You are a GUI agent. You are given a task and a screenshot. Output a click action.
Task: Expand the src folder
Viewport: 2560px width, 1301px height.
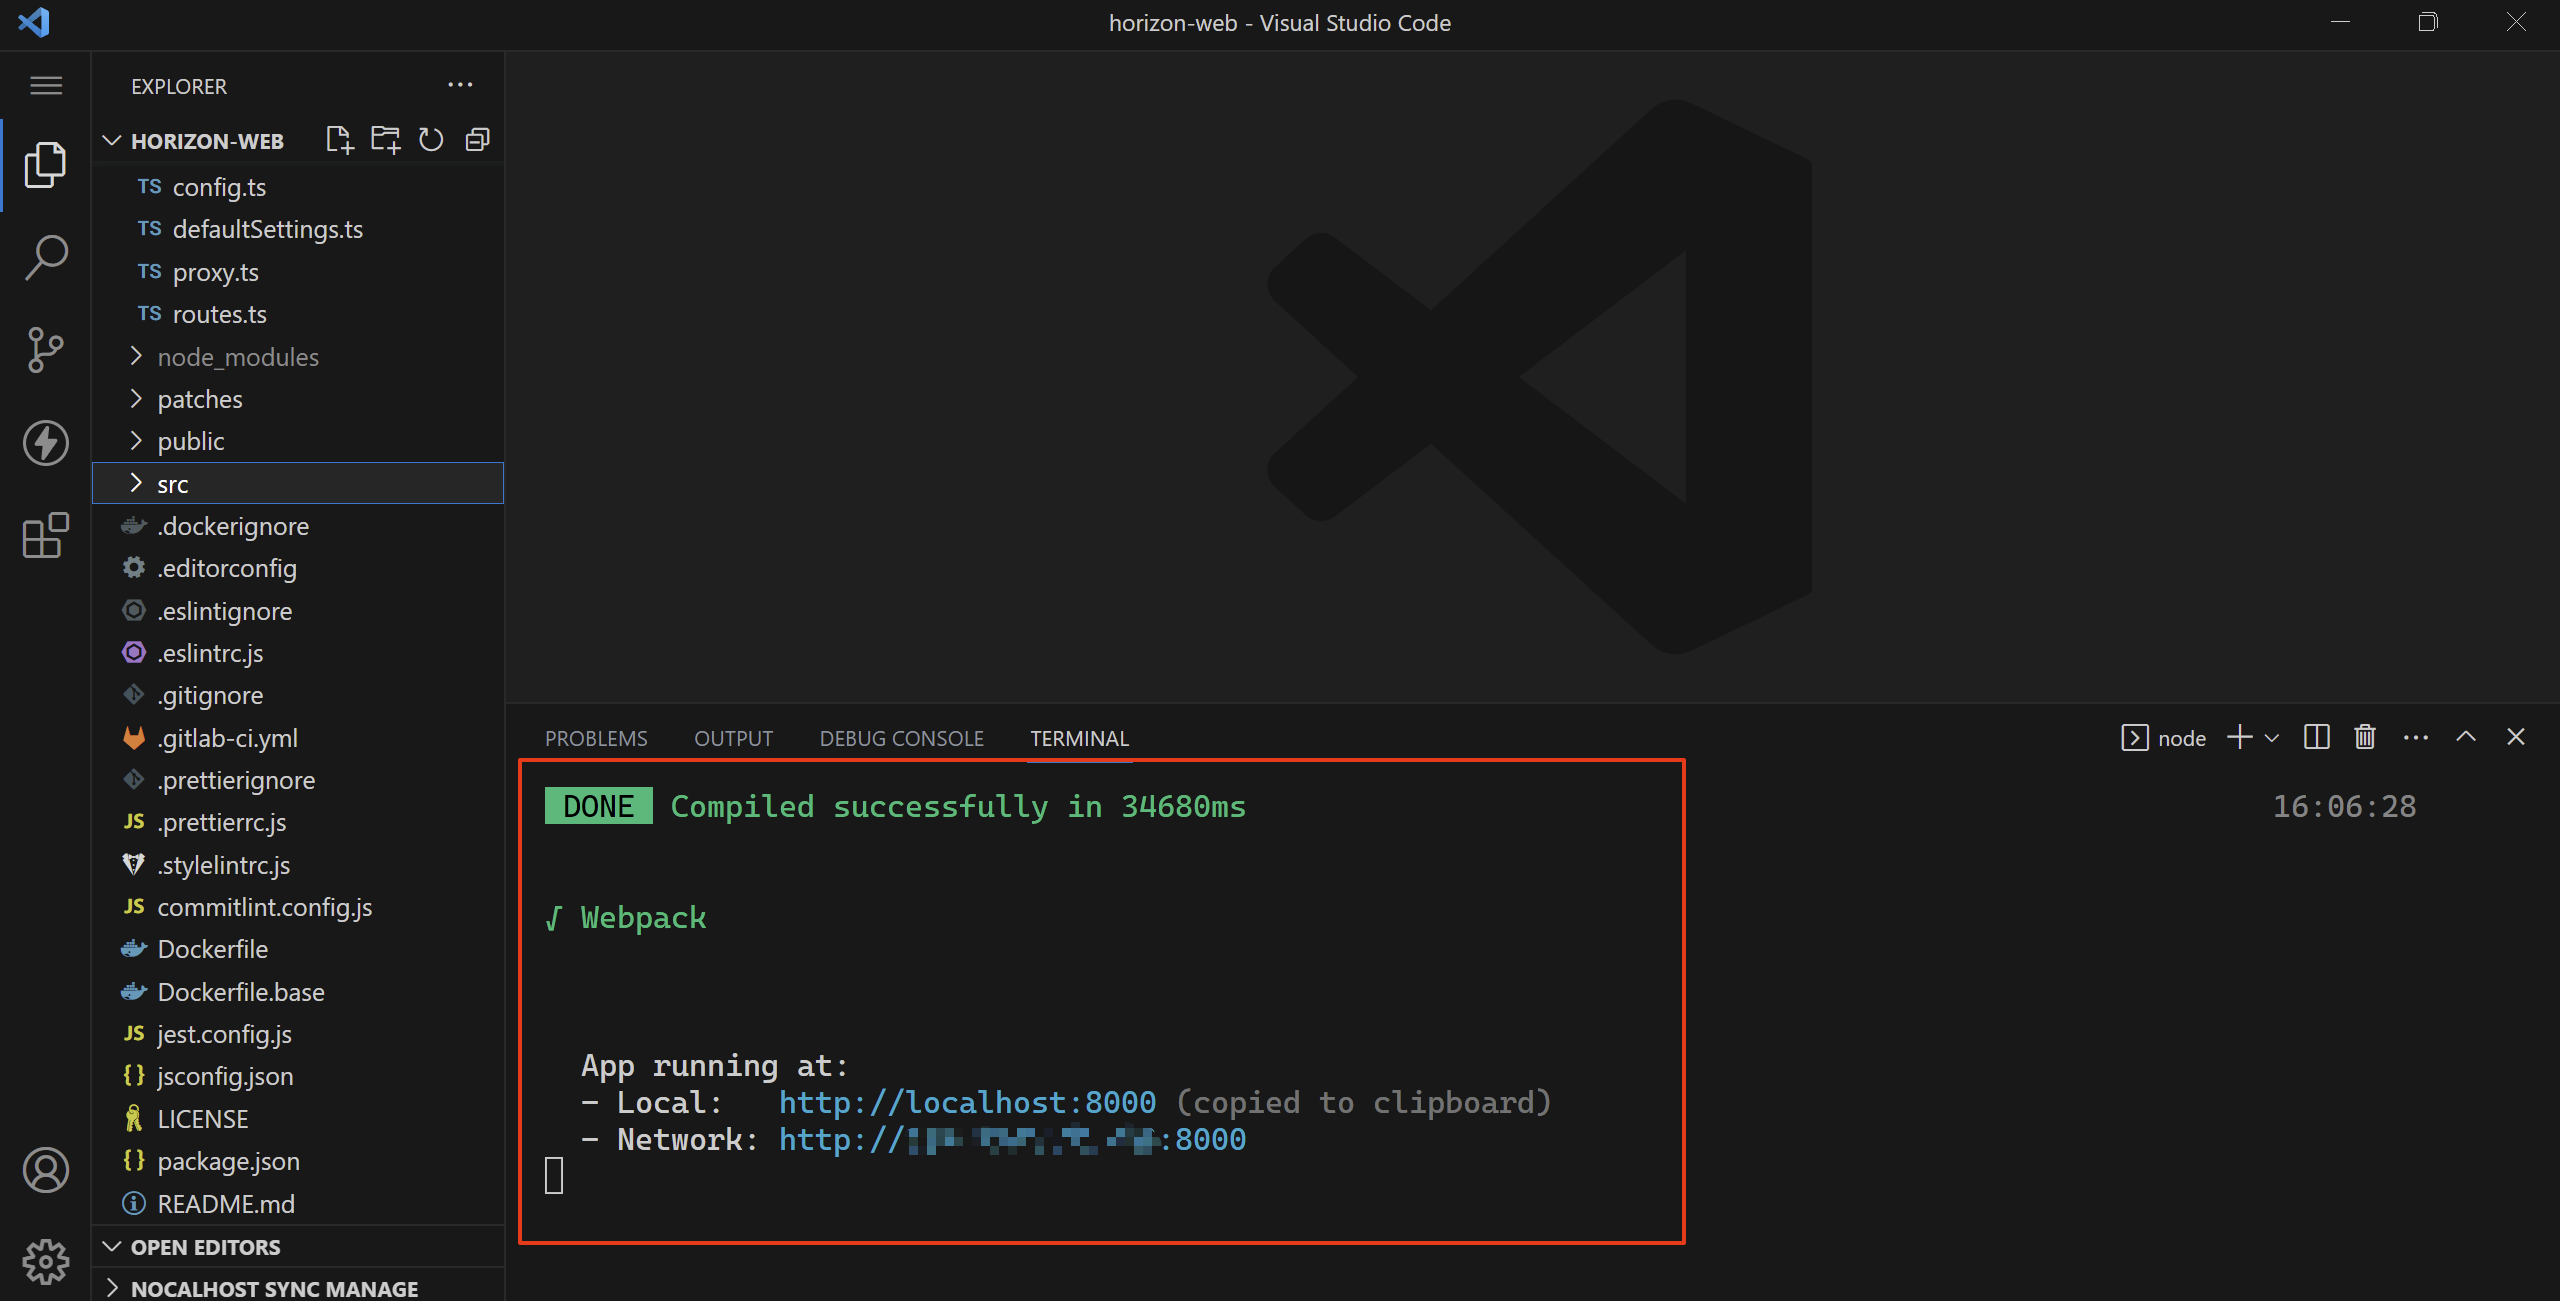click(x=298, y=484)
